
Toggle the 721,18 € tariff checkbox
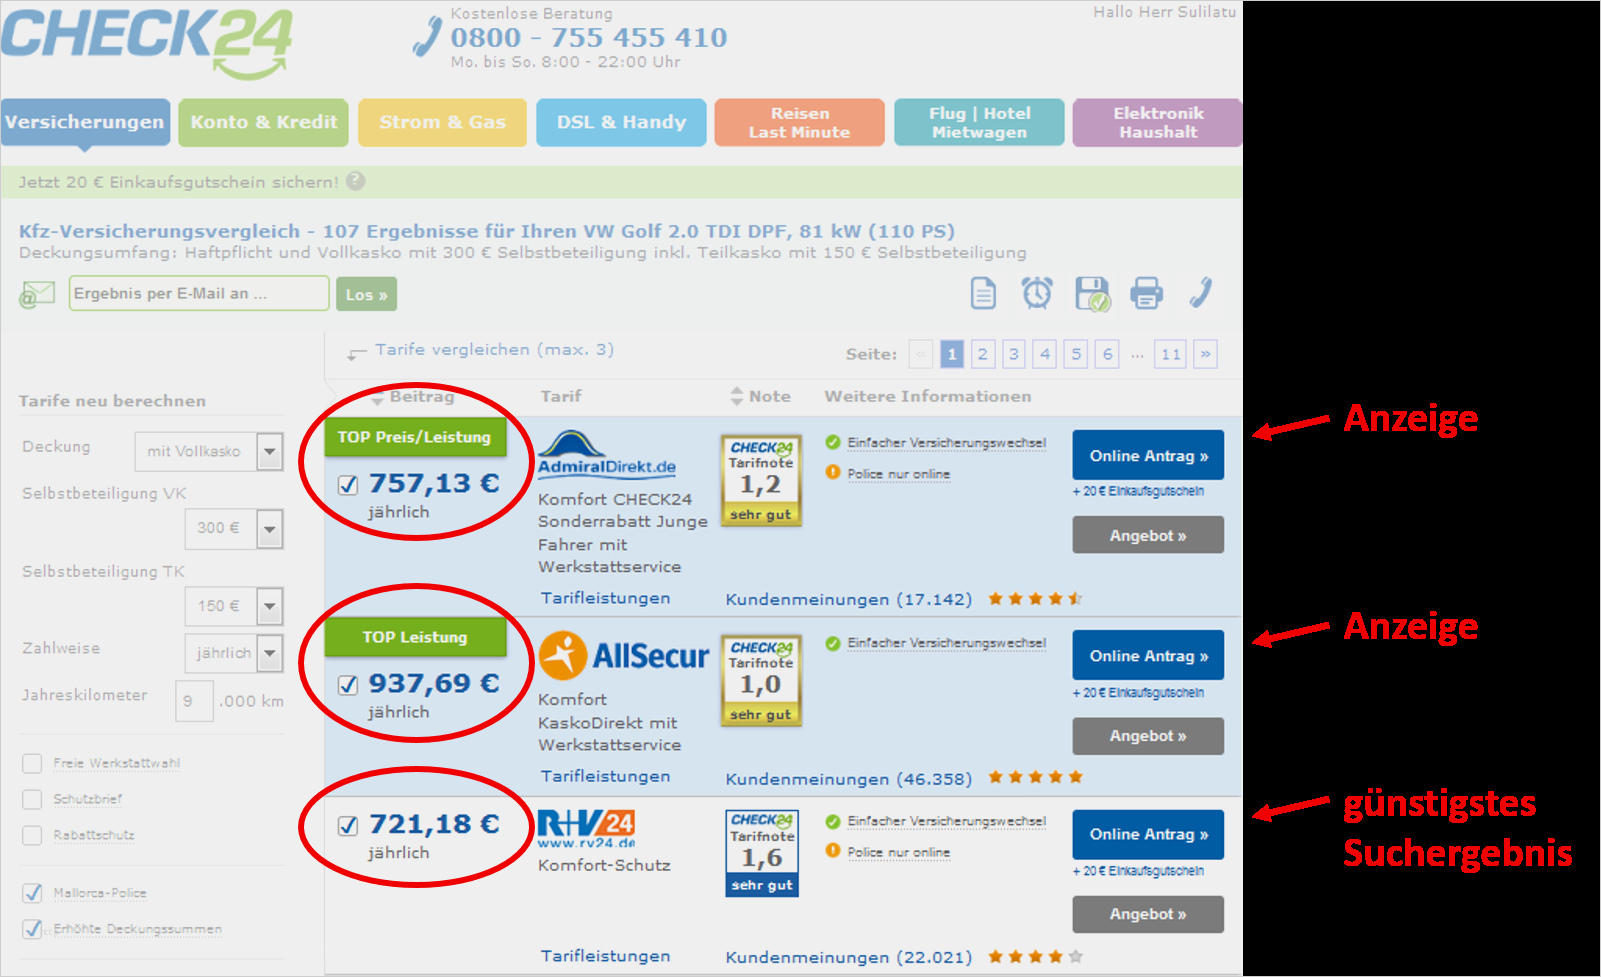pyautogui.click(x=348, y=826)
